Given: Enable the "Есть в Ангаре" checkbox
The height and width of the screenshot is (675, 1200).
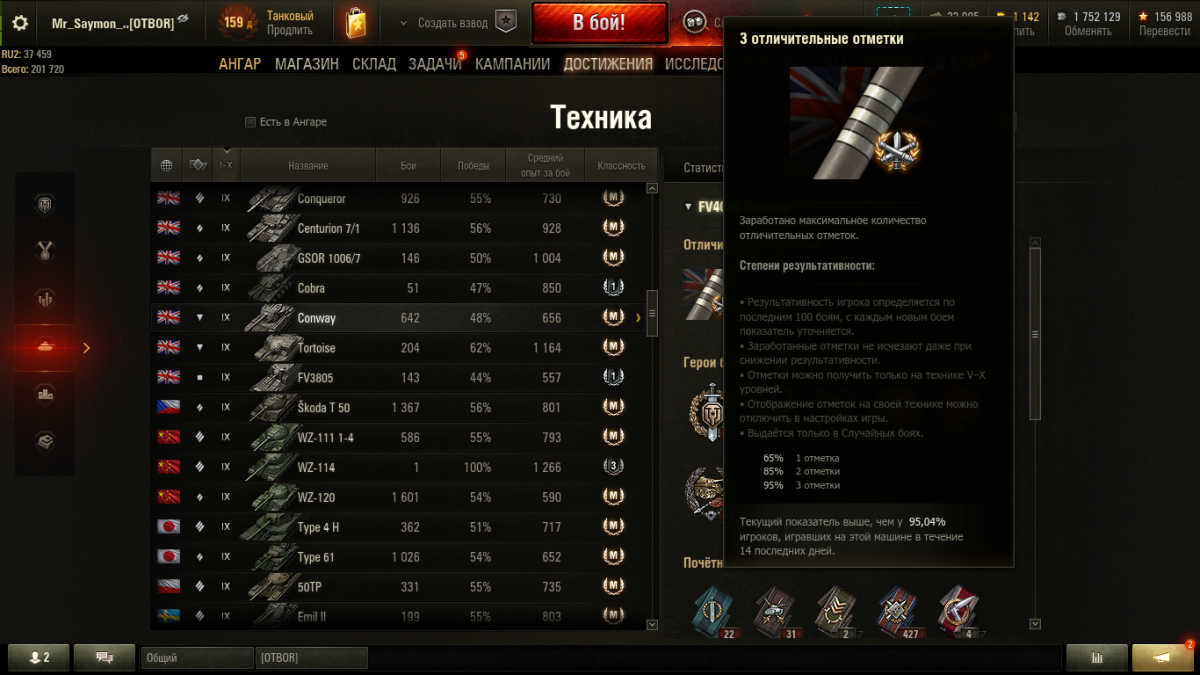Looking at the screenshot, I should (250, 122).
